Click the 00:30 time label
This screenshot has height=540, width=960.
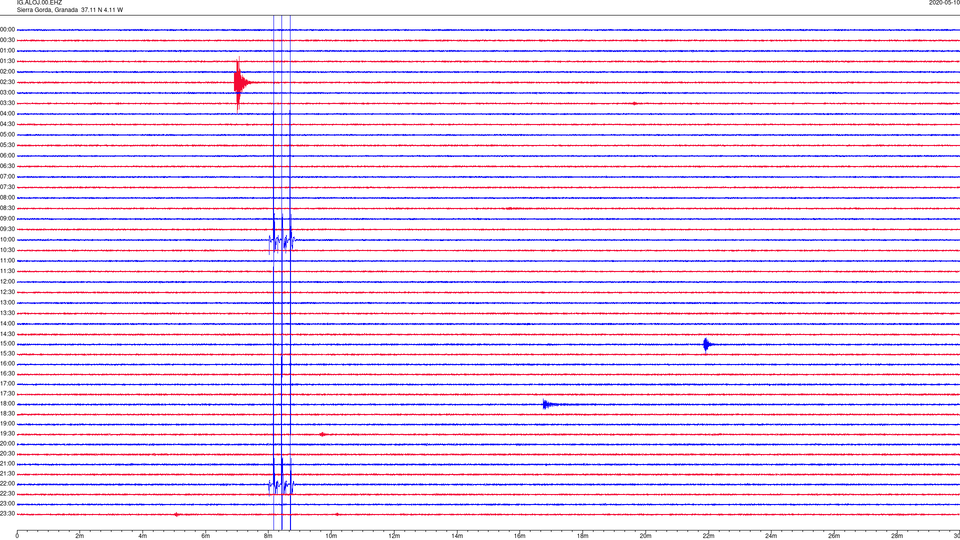[x=8, y=40]
